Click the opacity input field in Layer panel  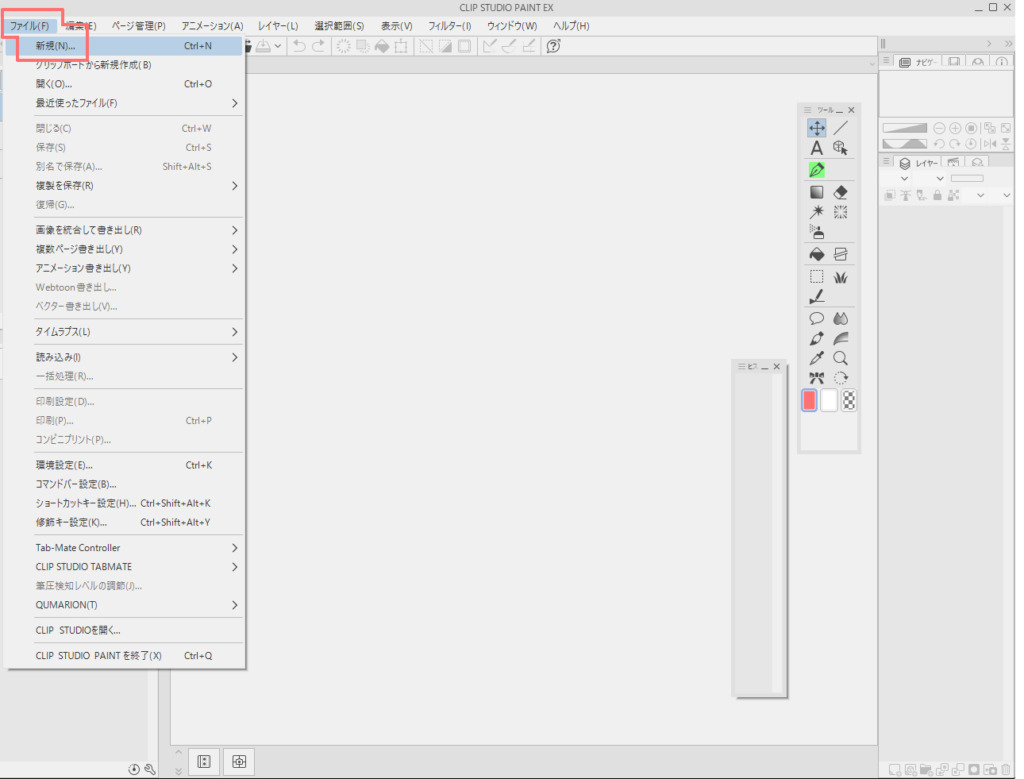[x=967, y=178]
